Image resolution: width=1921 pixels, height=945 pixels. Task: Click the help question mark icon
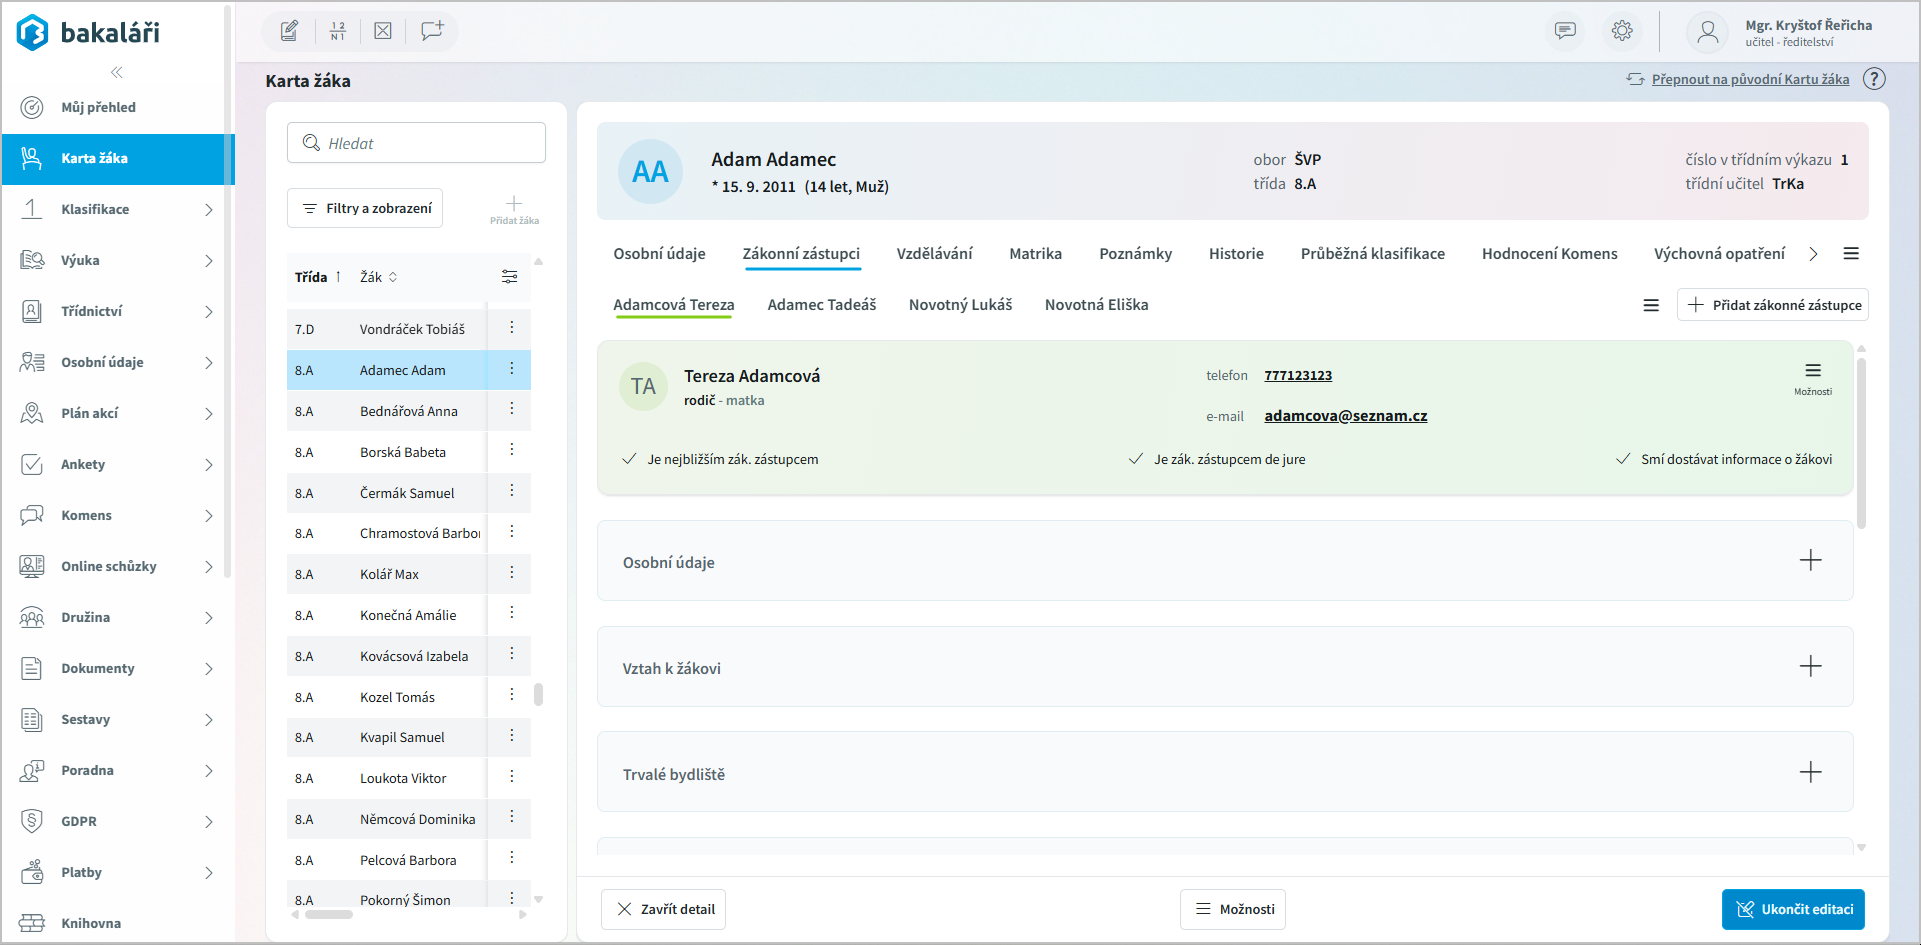(1875, 79)
